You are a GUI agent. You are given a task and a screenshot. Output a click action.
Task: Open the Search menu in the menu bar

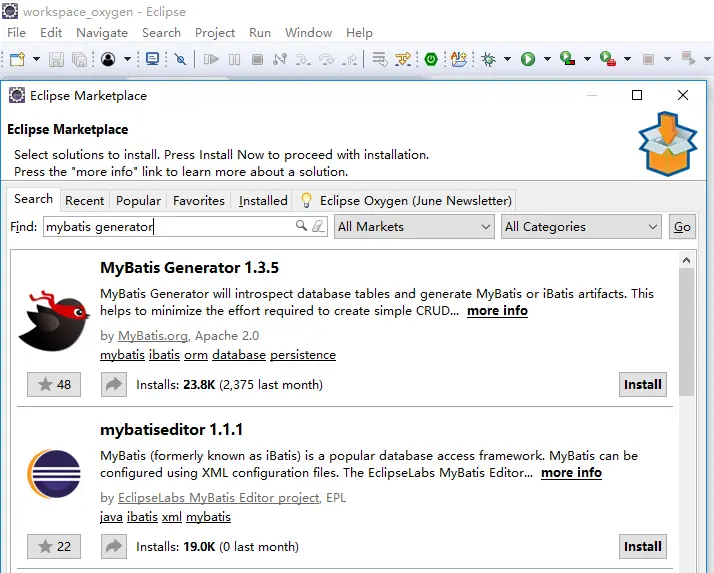point(161,33)
